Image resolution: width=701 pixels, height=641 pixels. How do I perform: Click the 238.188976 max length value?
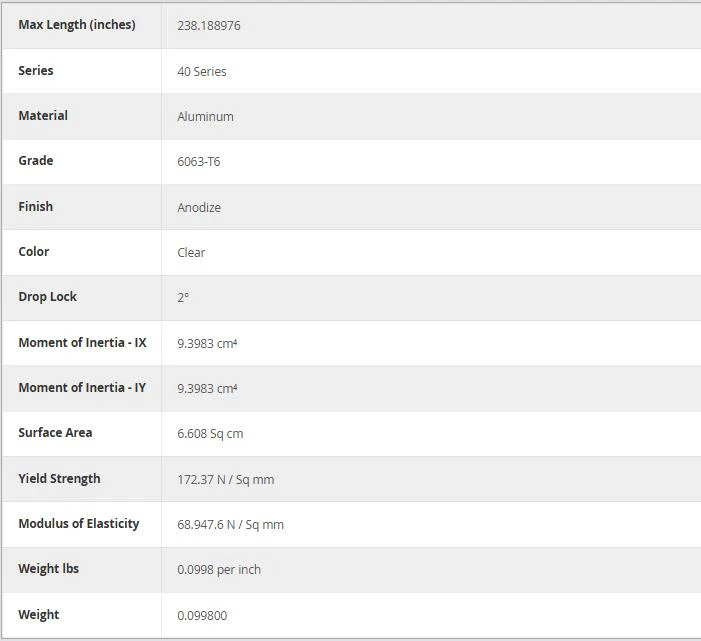pos(209,25)
